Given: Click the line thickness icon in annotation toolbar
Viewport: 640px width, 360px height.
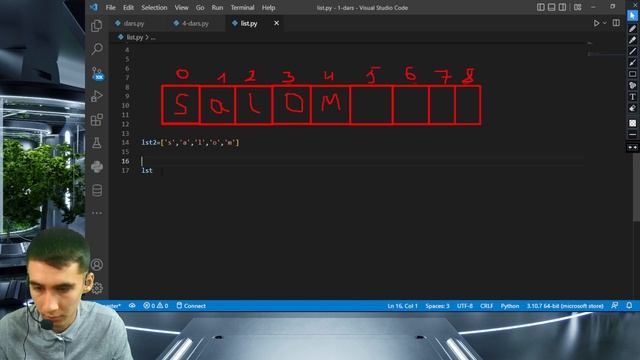Looking at the screenshot, I should pos(632,134).
